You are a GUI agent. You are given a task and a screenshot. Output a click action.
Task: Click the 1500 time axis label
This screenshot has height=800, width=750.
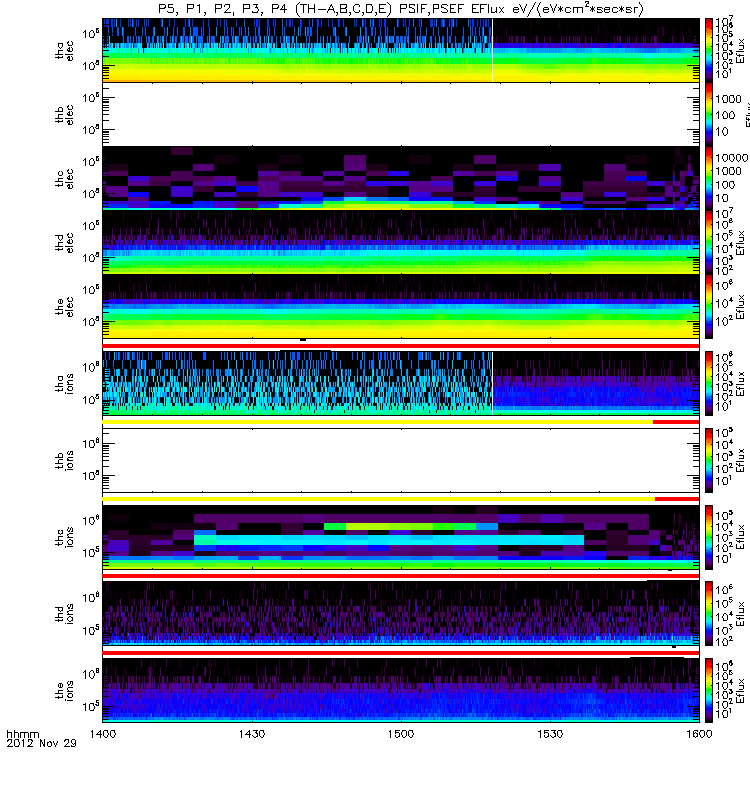coord(401,734)
